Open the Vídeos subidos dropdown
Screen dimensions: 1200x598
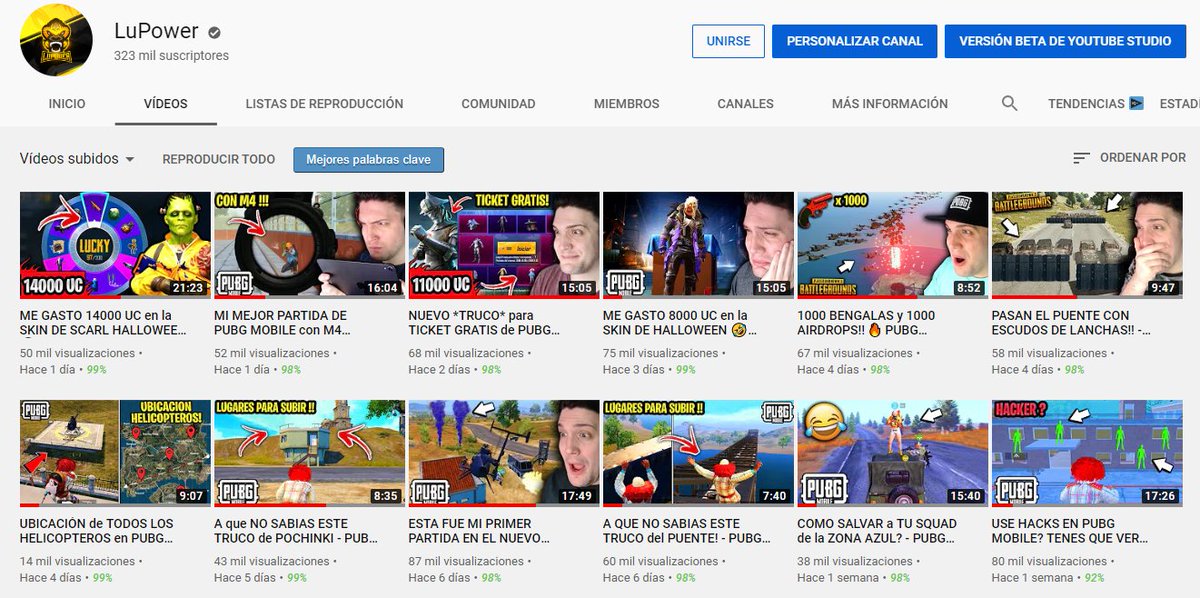(77, 159)
